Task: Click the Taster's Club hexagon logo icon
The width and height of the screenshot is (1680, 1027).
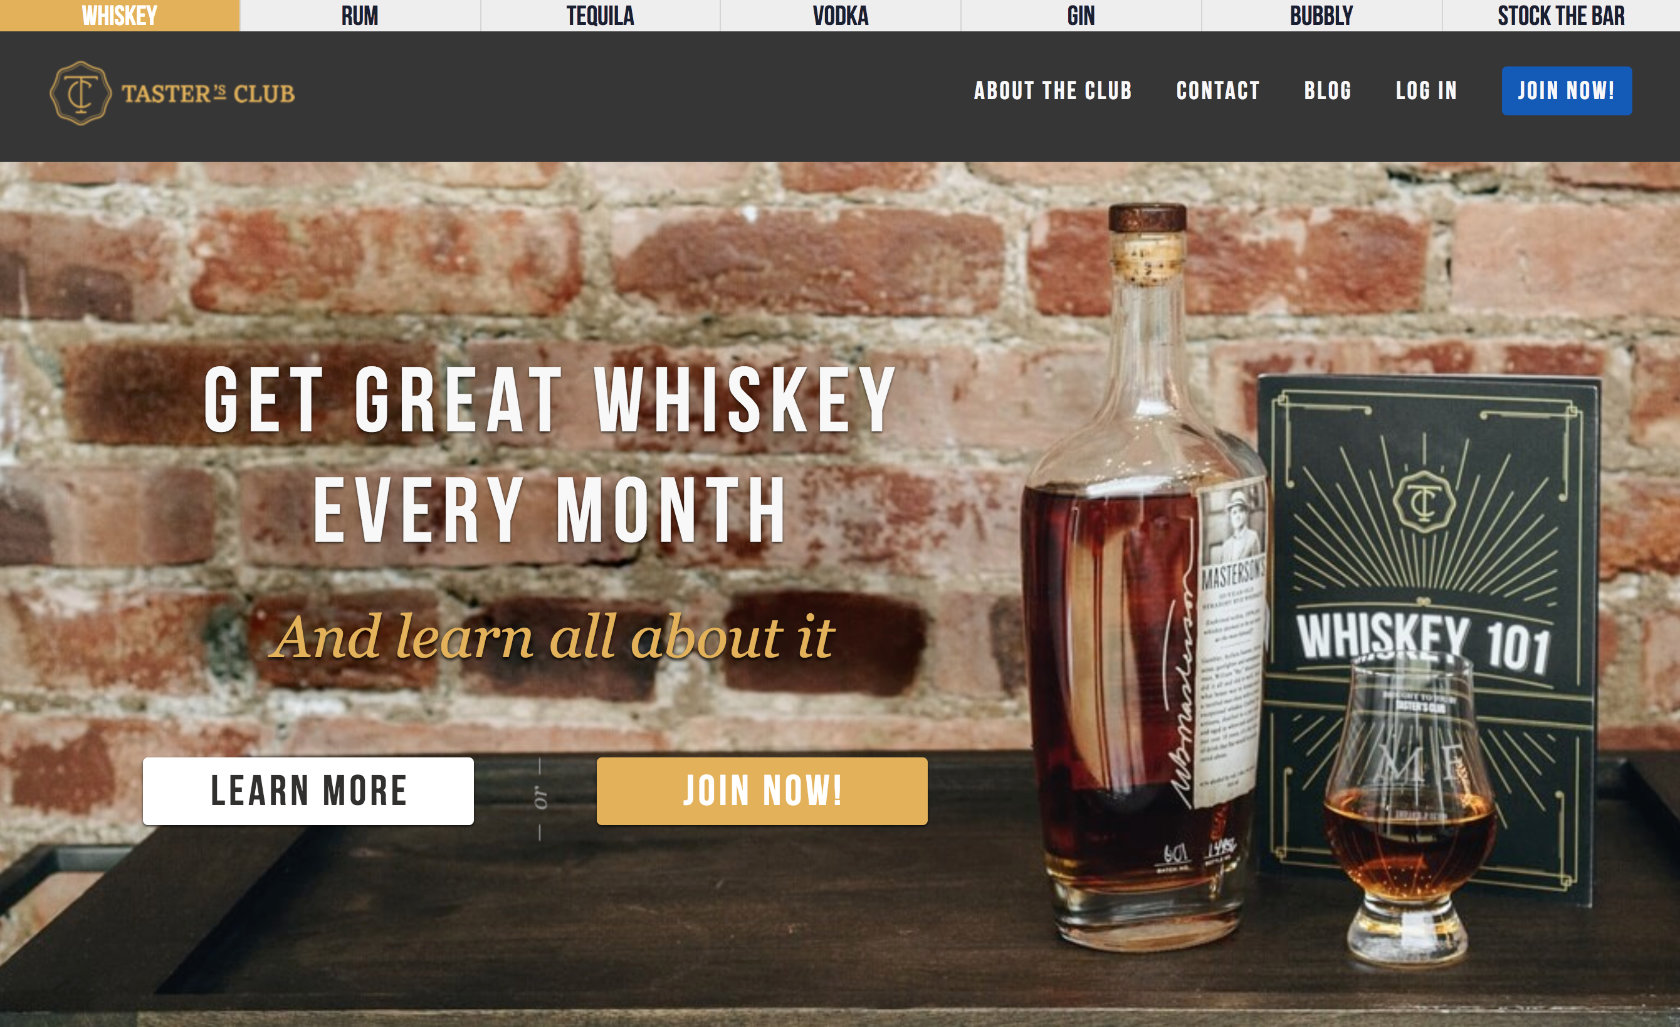Action: click(80, 93)
